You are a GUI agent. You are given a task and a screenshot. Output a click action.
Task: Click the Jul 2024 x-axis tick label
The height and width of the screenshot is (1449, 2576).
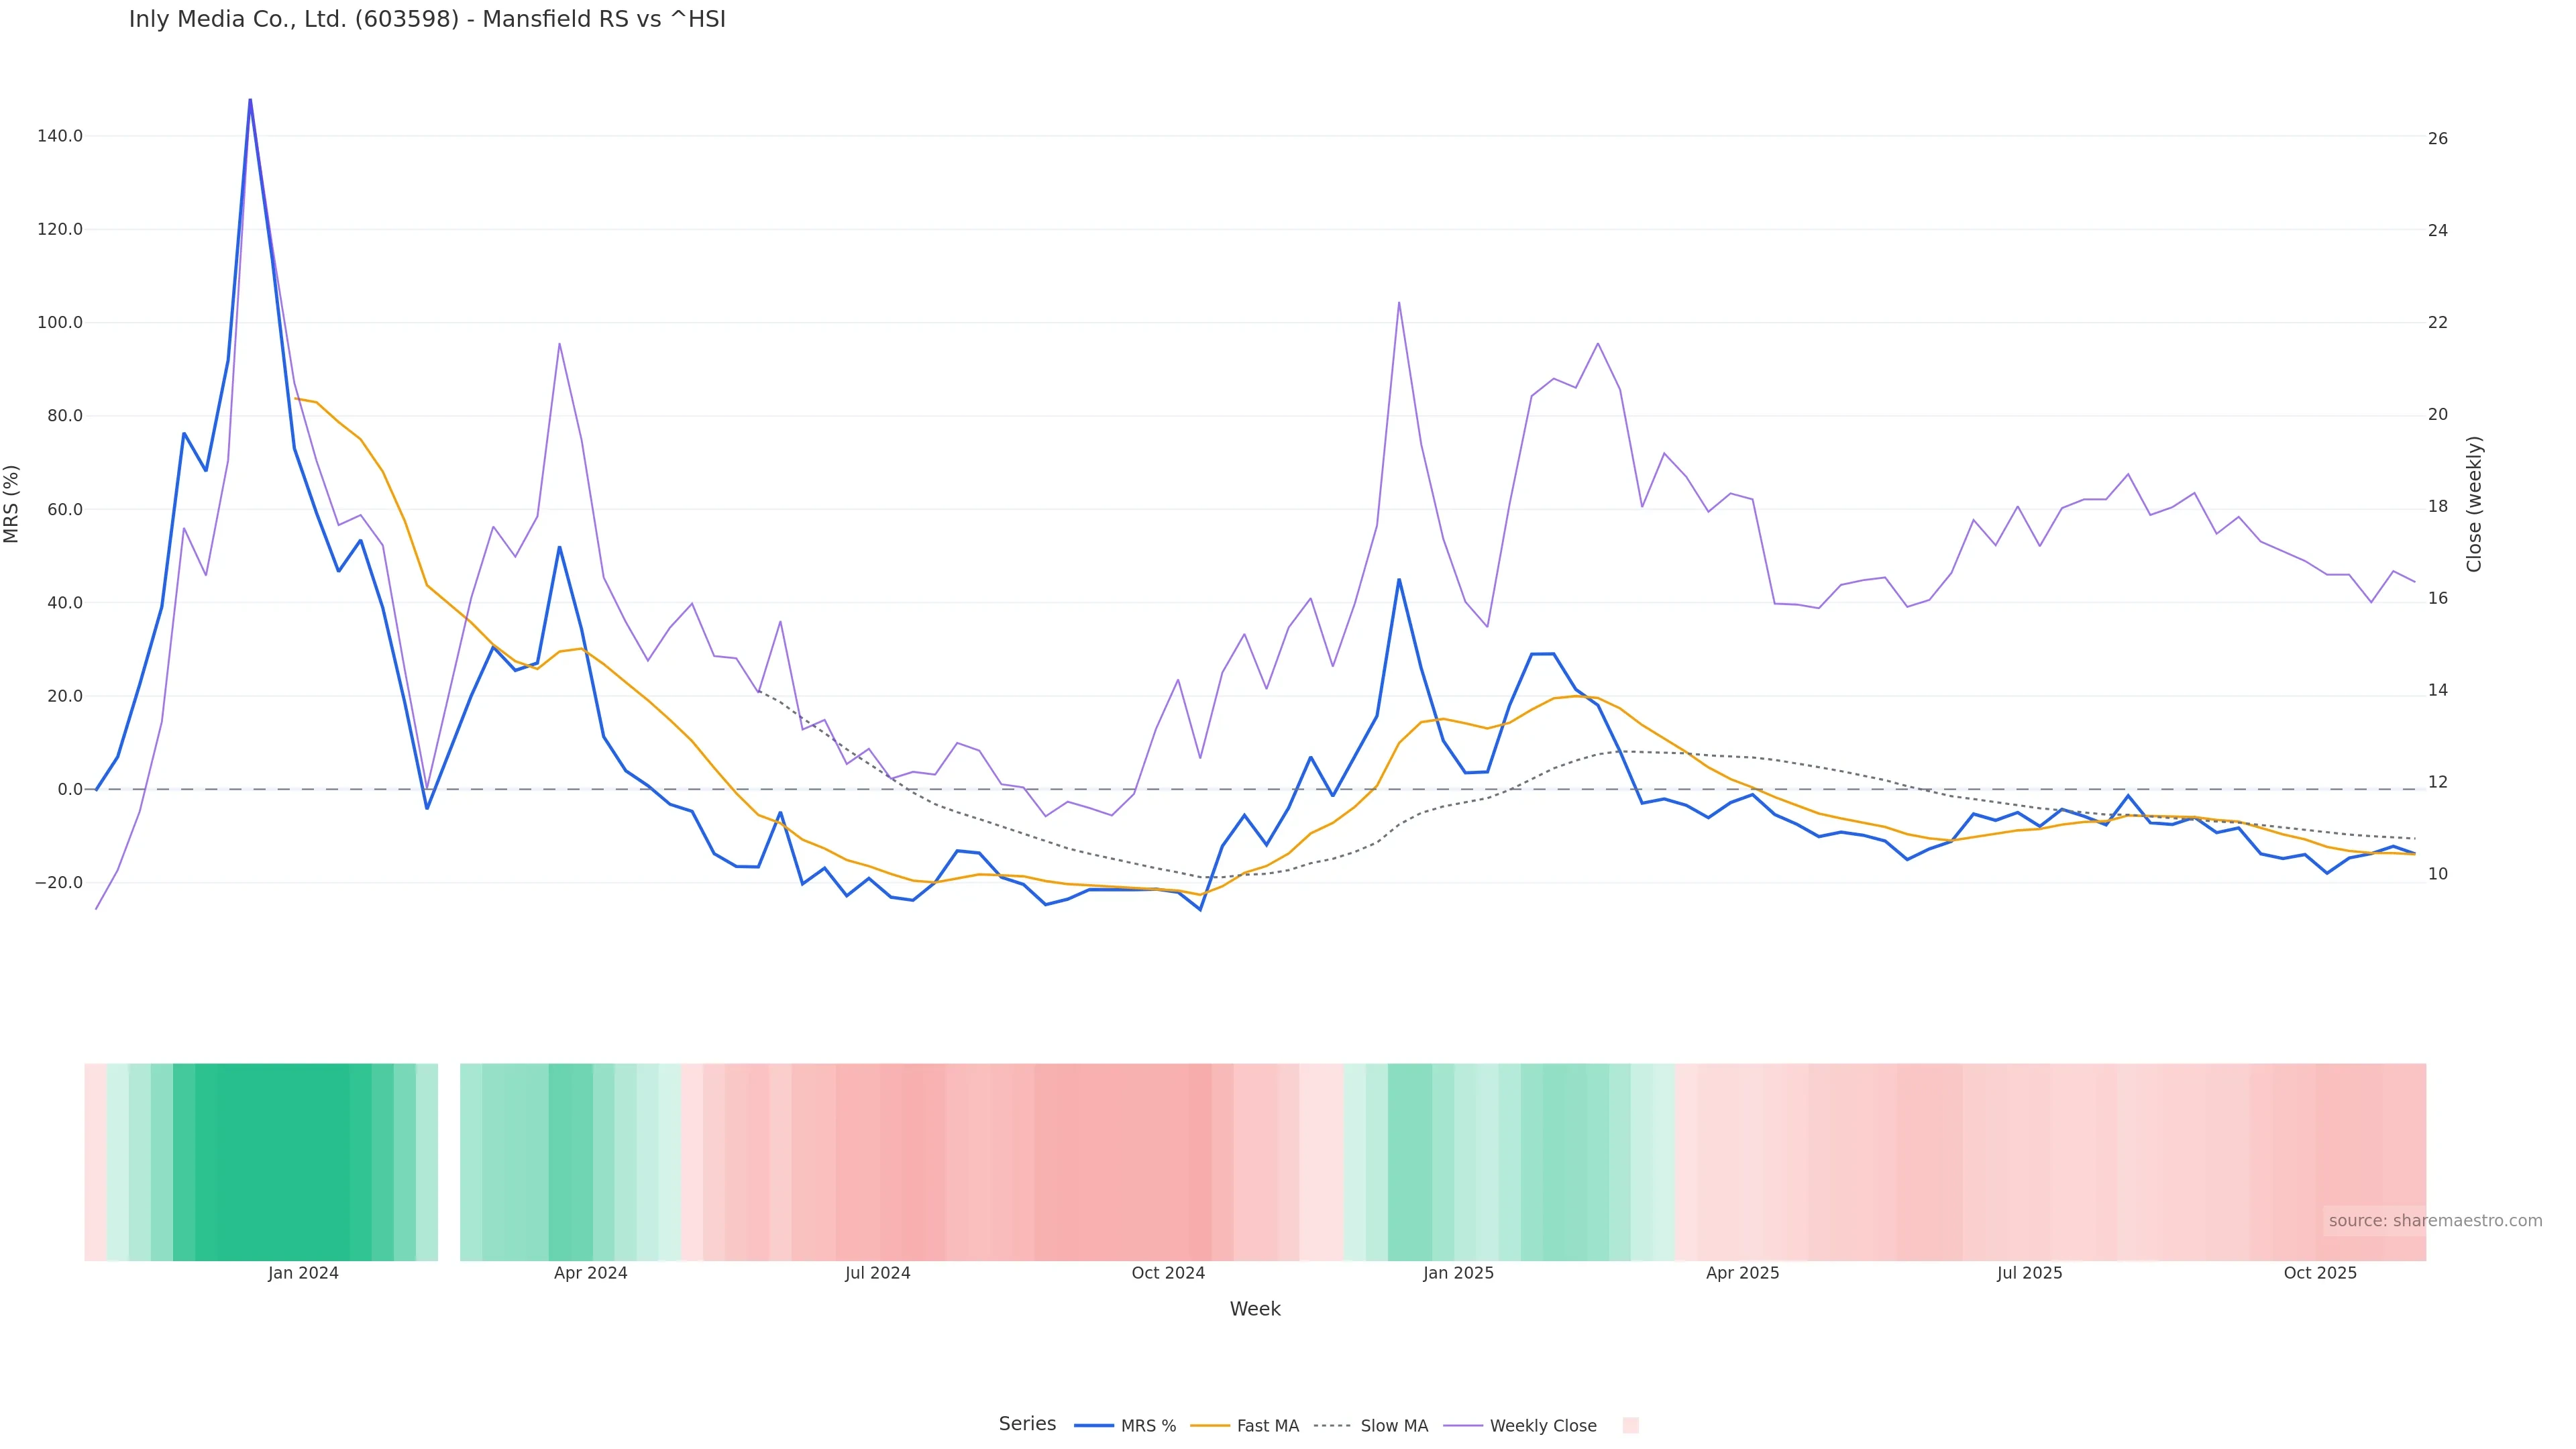coord(877,1273)
